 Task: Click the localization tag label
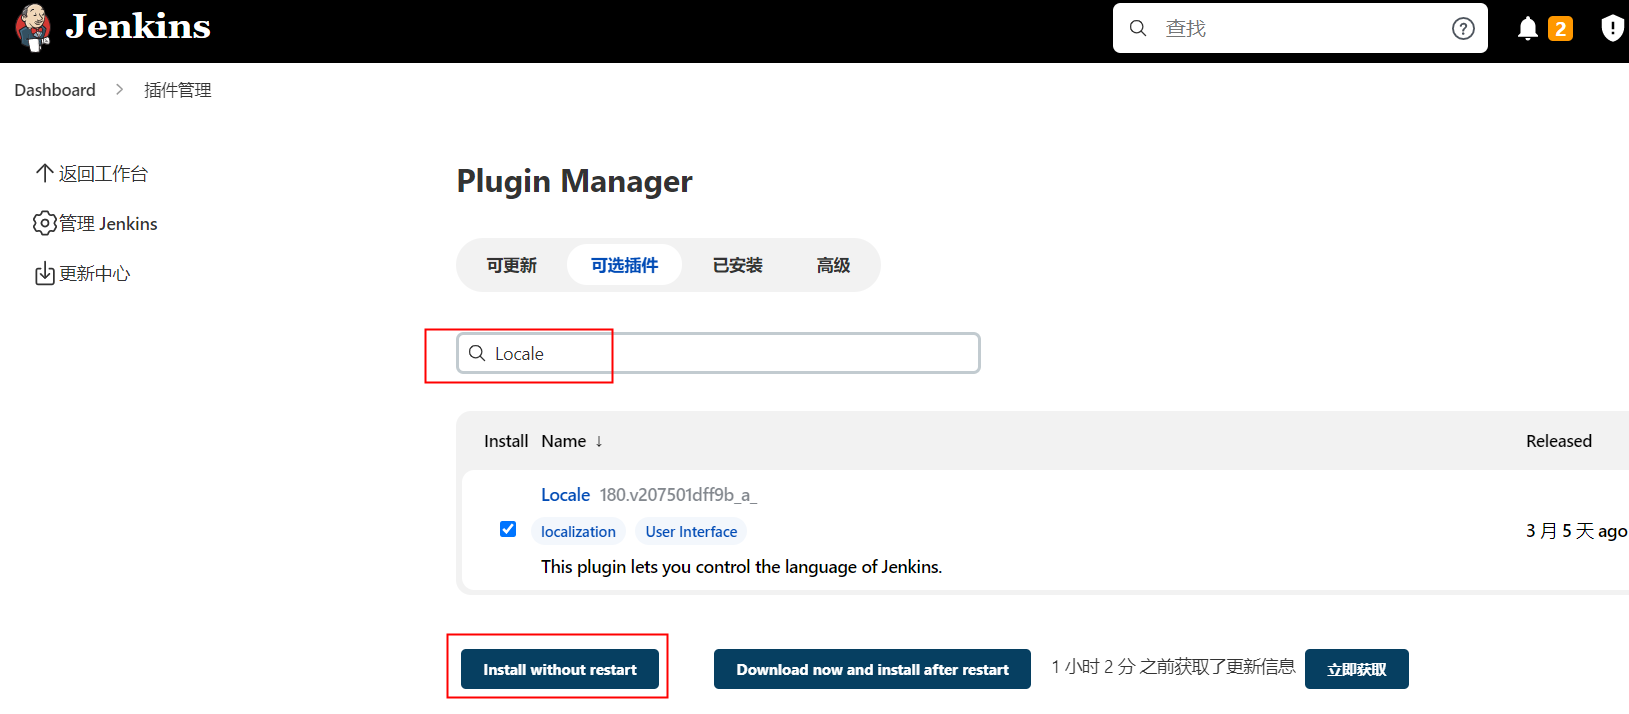point(578,532)
